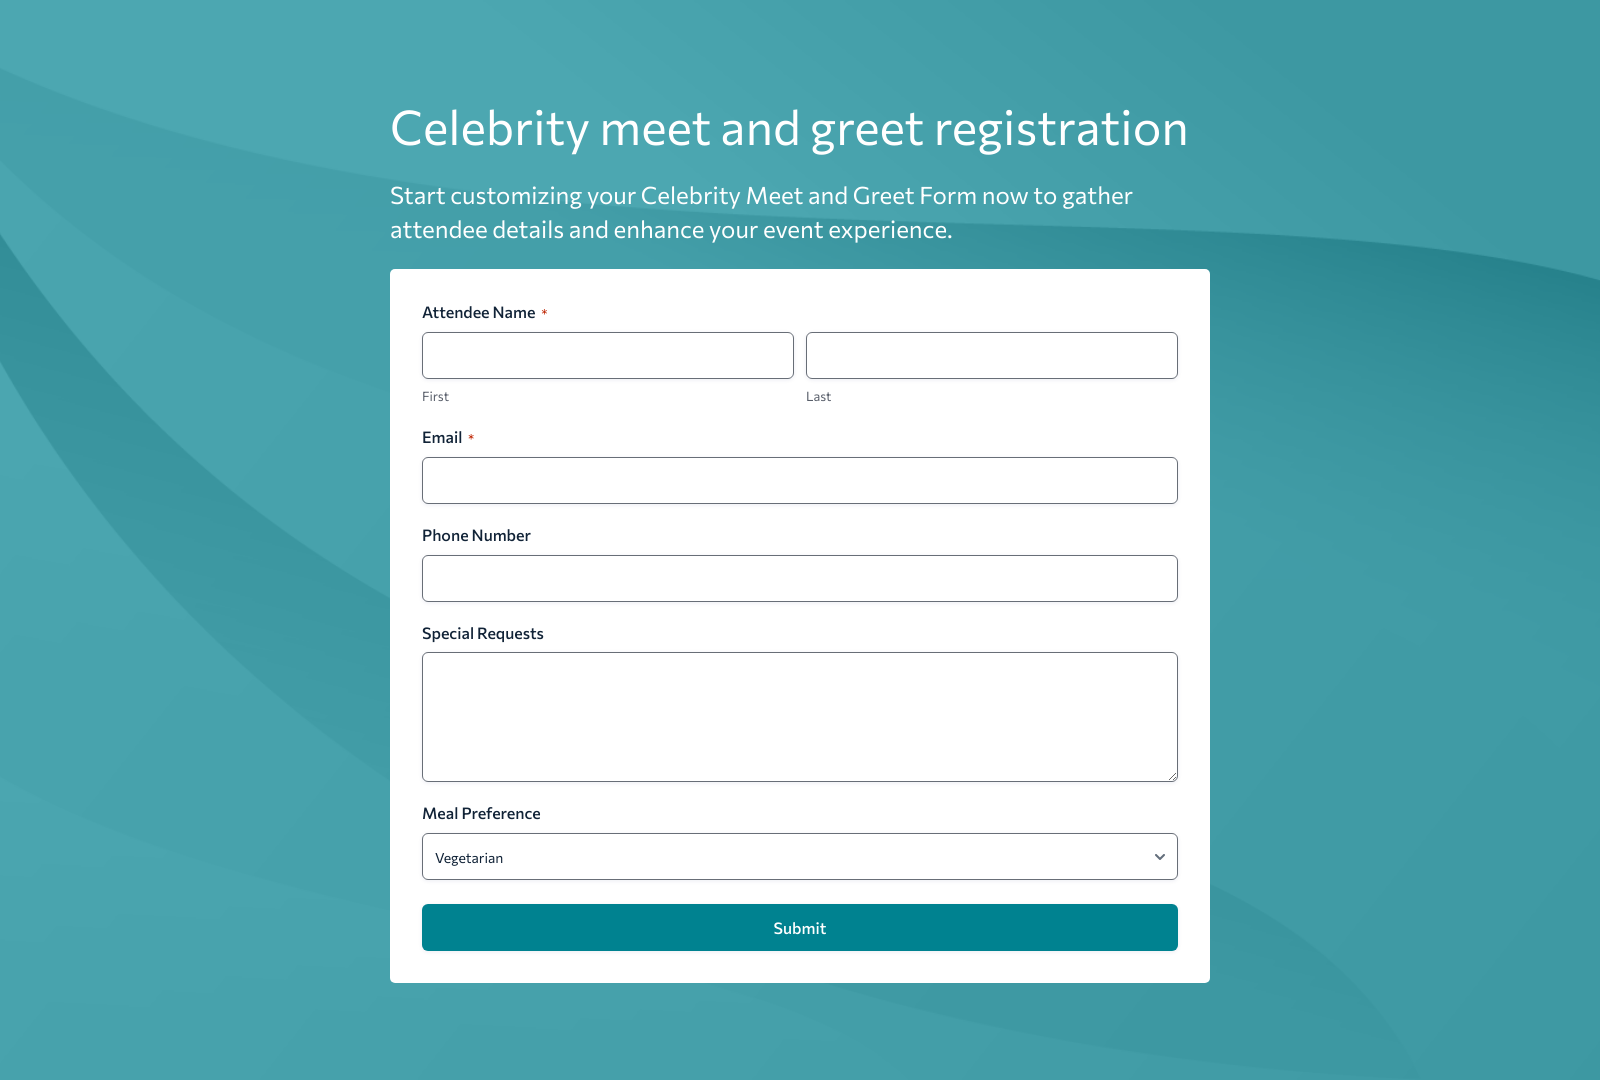Click the Meal Preference label
The image size is (1600, 1080).
pos(481,813)
